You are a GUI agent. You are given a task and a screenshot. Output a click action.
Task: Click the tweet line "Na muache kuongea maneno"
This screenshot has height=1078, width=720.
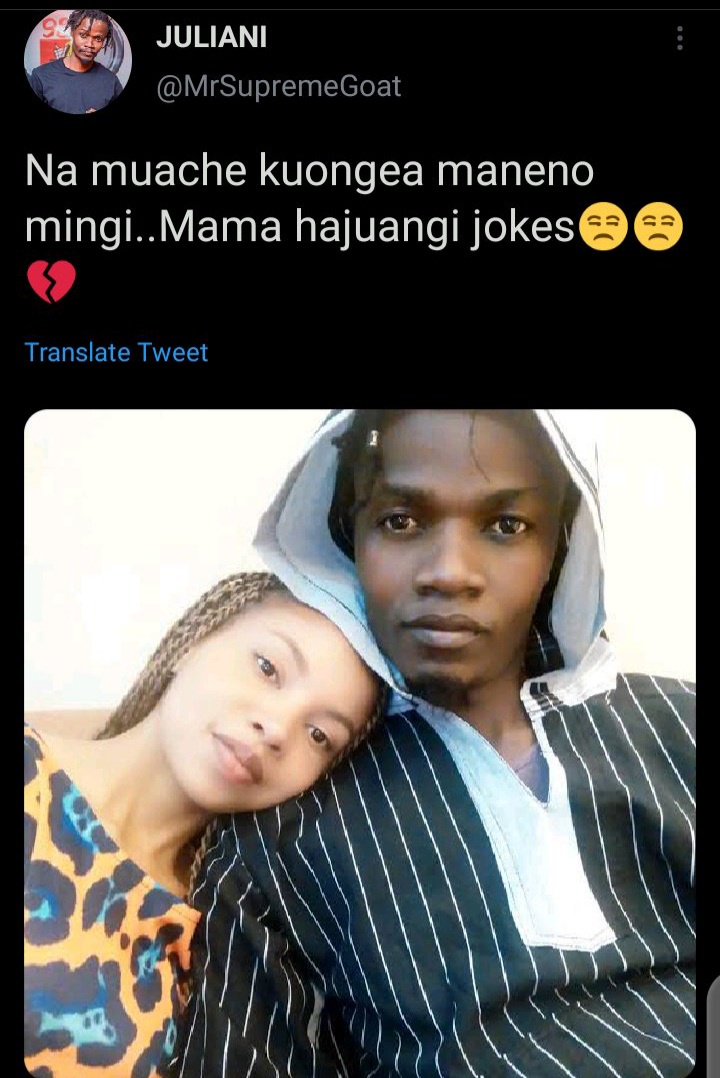point(309,172)
